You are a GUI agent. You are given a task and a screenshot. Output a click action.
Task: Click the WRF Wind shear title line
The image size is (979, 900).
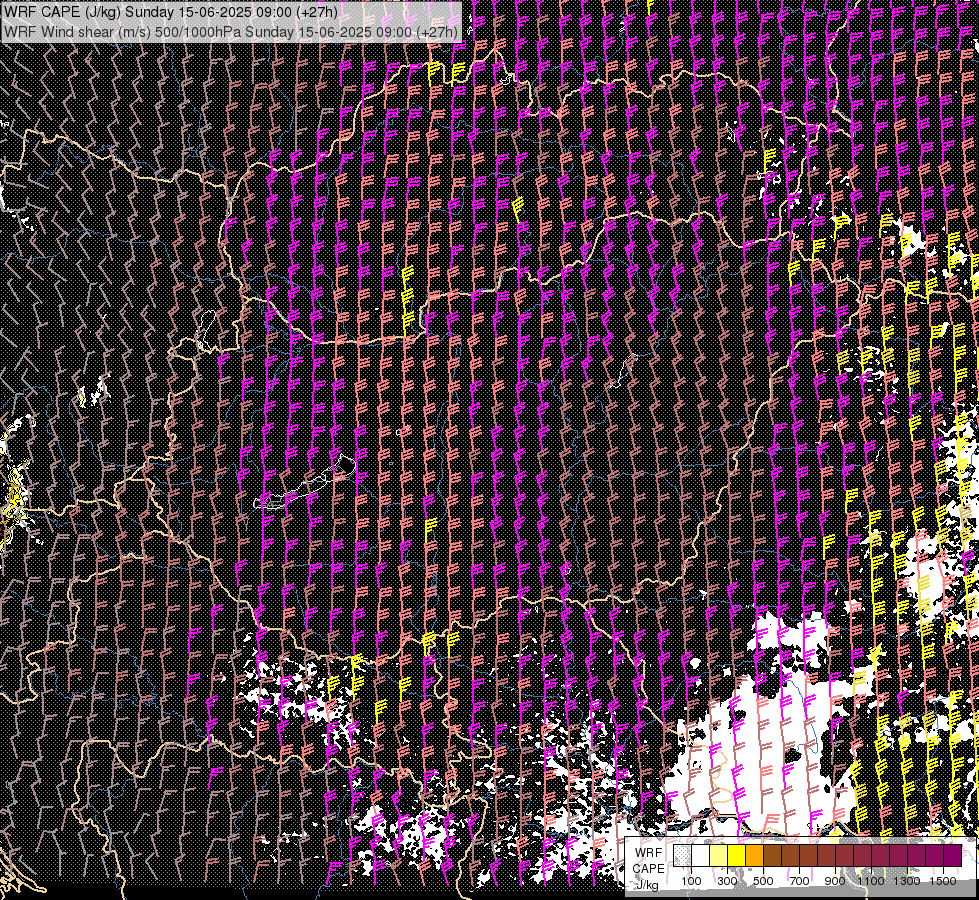(231, 31)
